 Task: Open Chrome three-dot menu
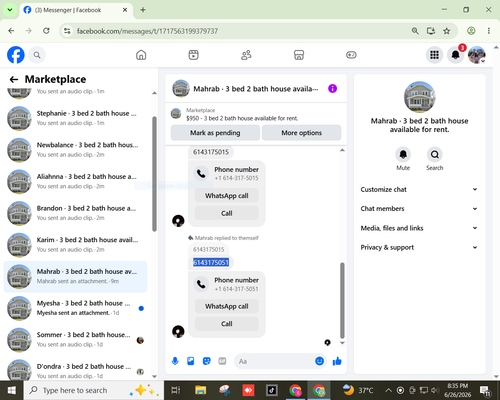click(489, 31)
